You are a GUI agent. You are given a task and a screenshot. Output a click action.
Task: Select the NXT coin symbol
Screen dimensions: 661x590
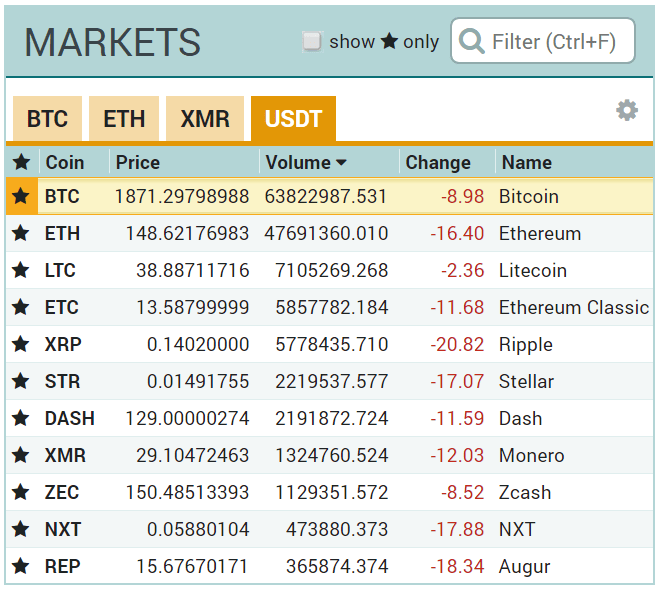pyautogui.click(x=62, y=529)
